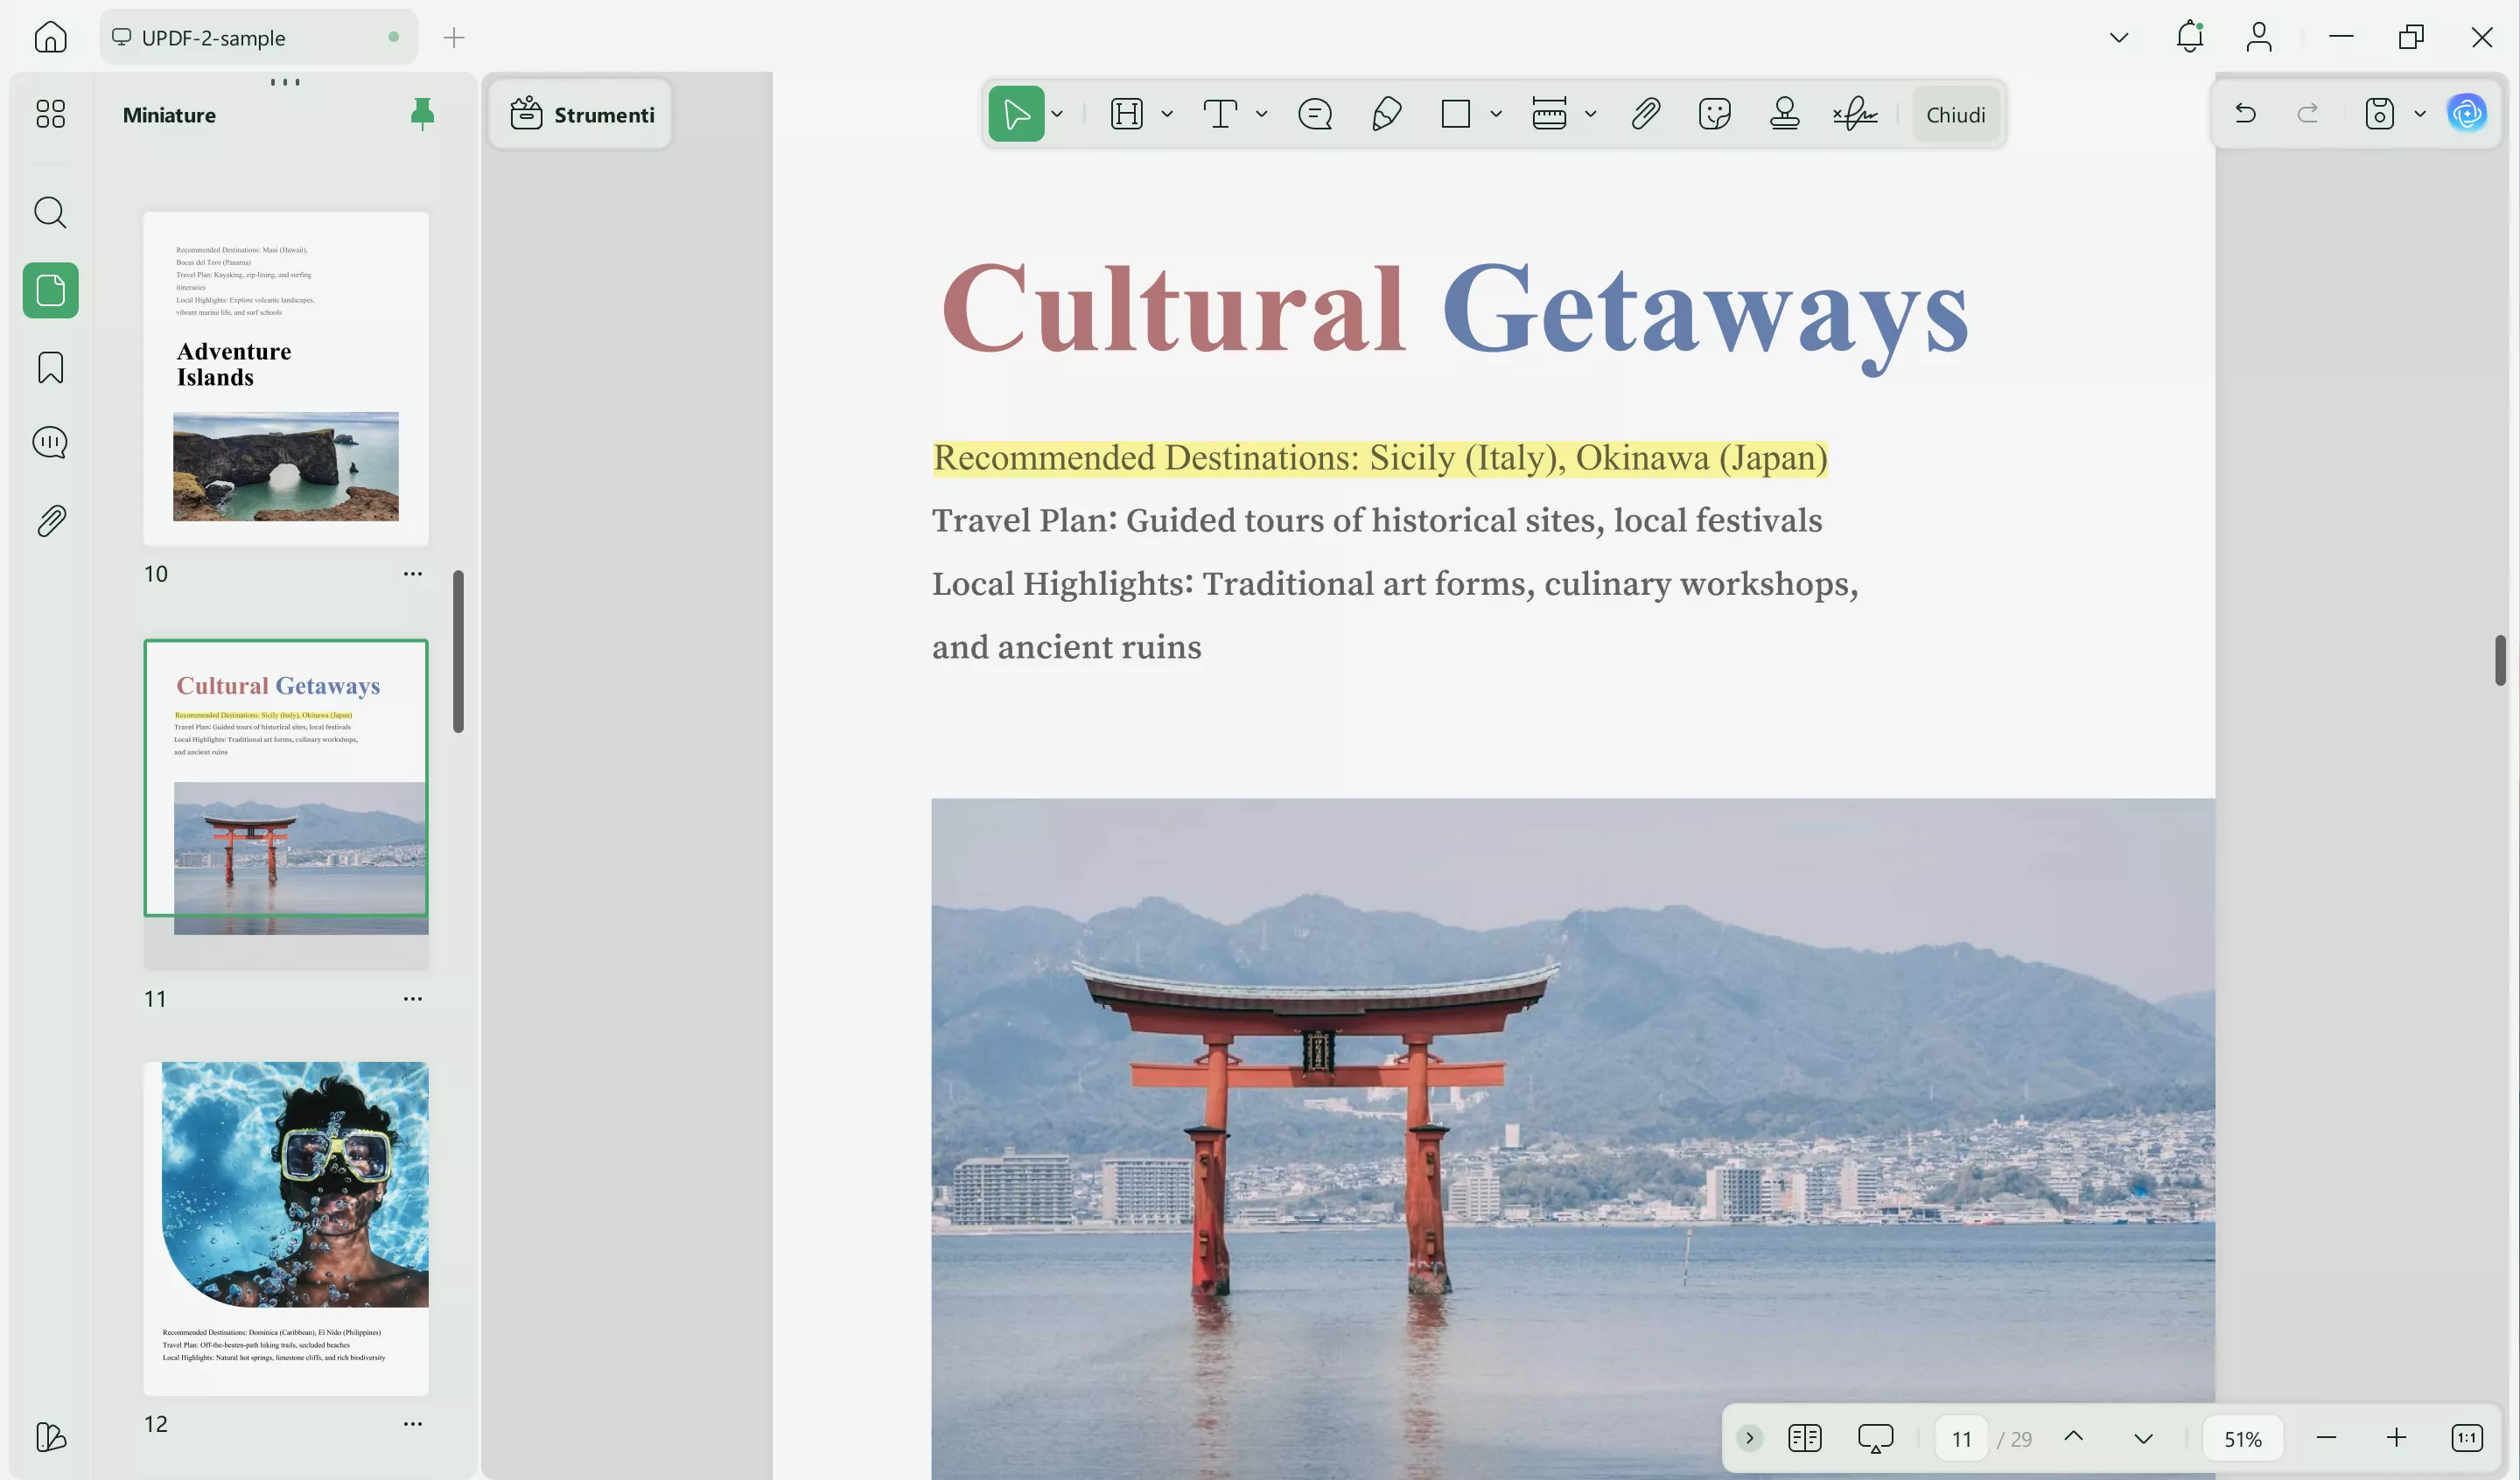Toggle two-page reading layout icon
This screenshot has height=1480, width=2520.
1804,1438
